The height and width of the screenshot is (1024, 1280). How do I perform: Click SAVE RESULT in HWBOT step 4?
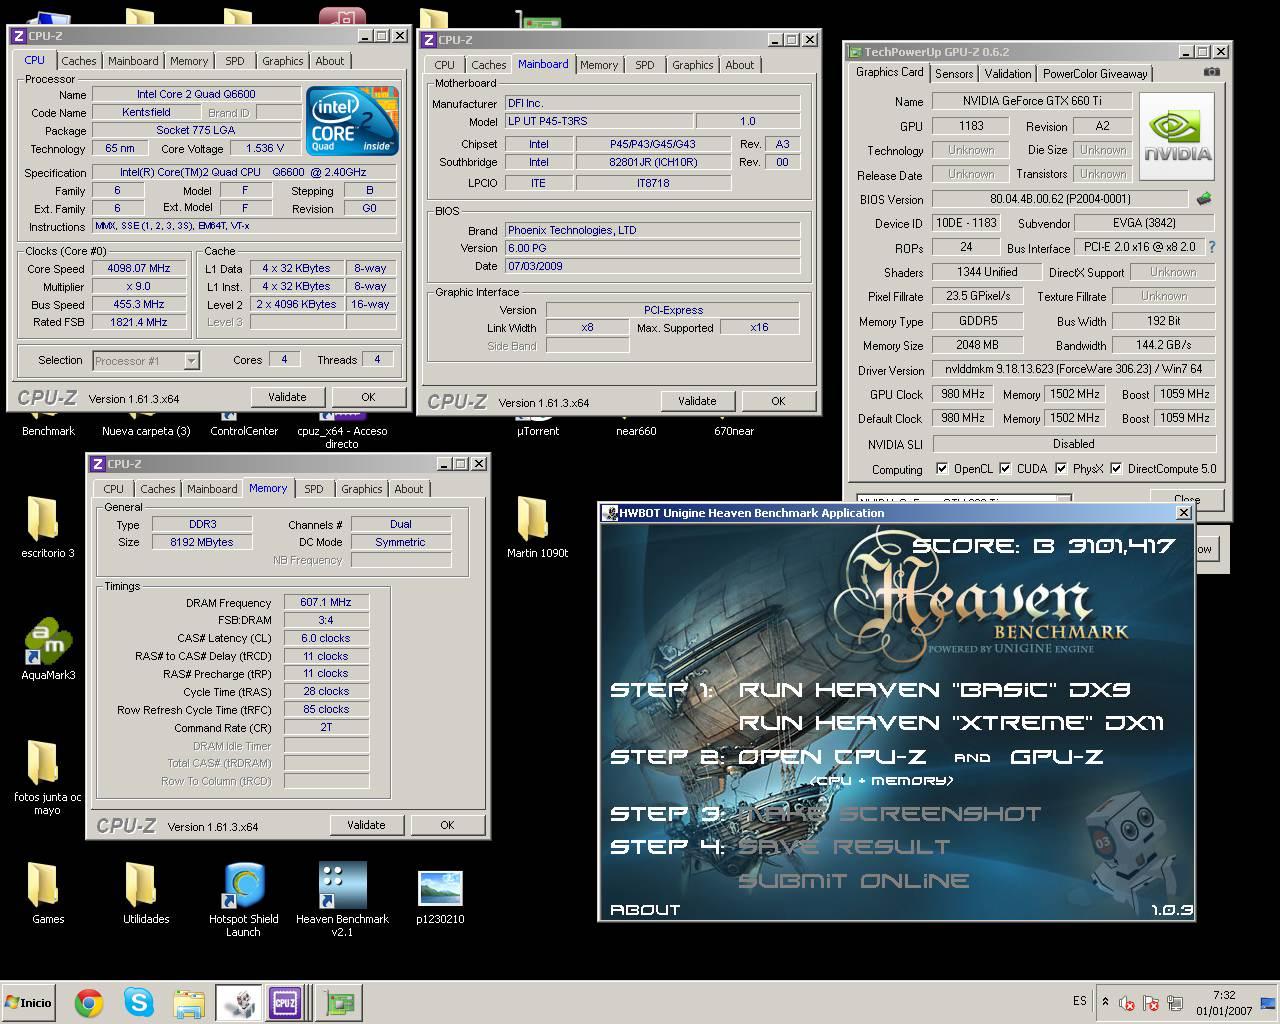844,847
